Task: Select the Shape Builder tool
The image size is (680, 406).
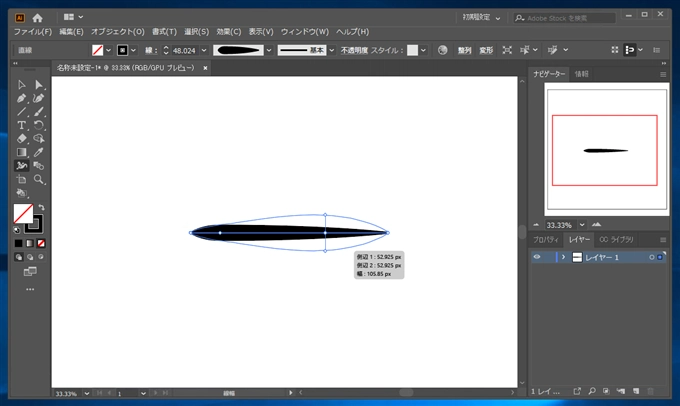Action: [39, 138]
